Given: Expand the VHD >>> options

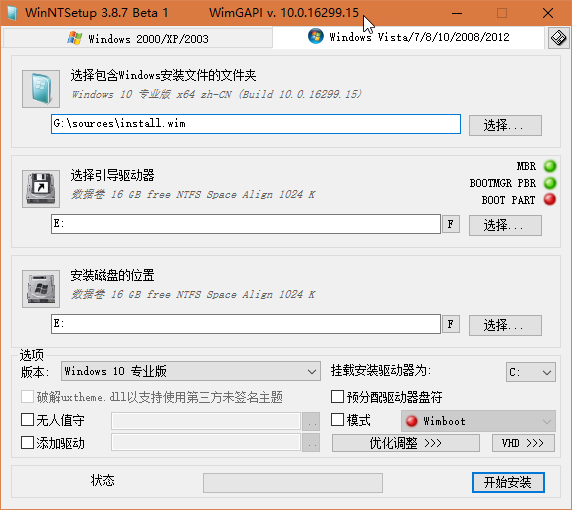Looking at the screenshot, I should coord(523,443).
